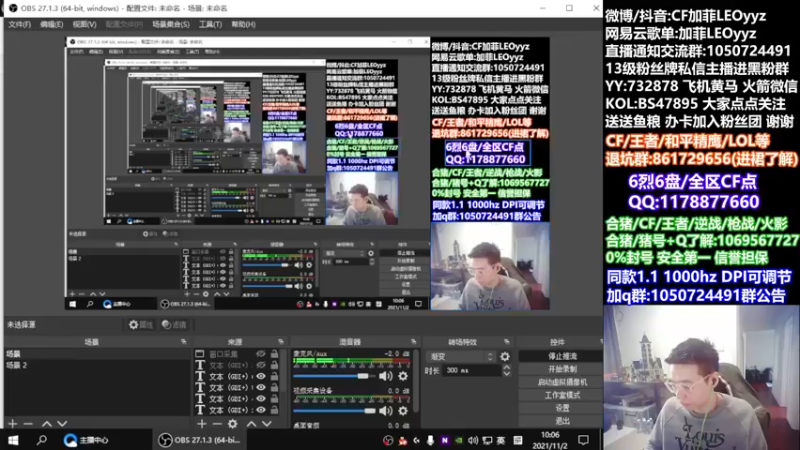Viewport: 800px width, 450px height.
Task: Select 场景 2 in the scenes list
Action: tap(97, 365)
